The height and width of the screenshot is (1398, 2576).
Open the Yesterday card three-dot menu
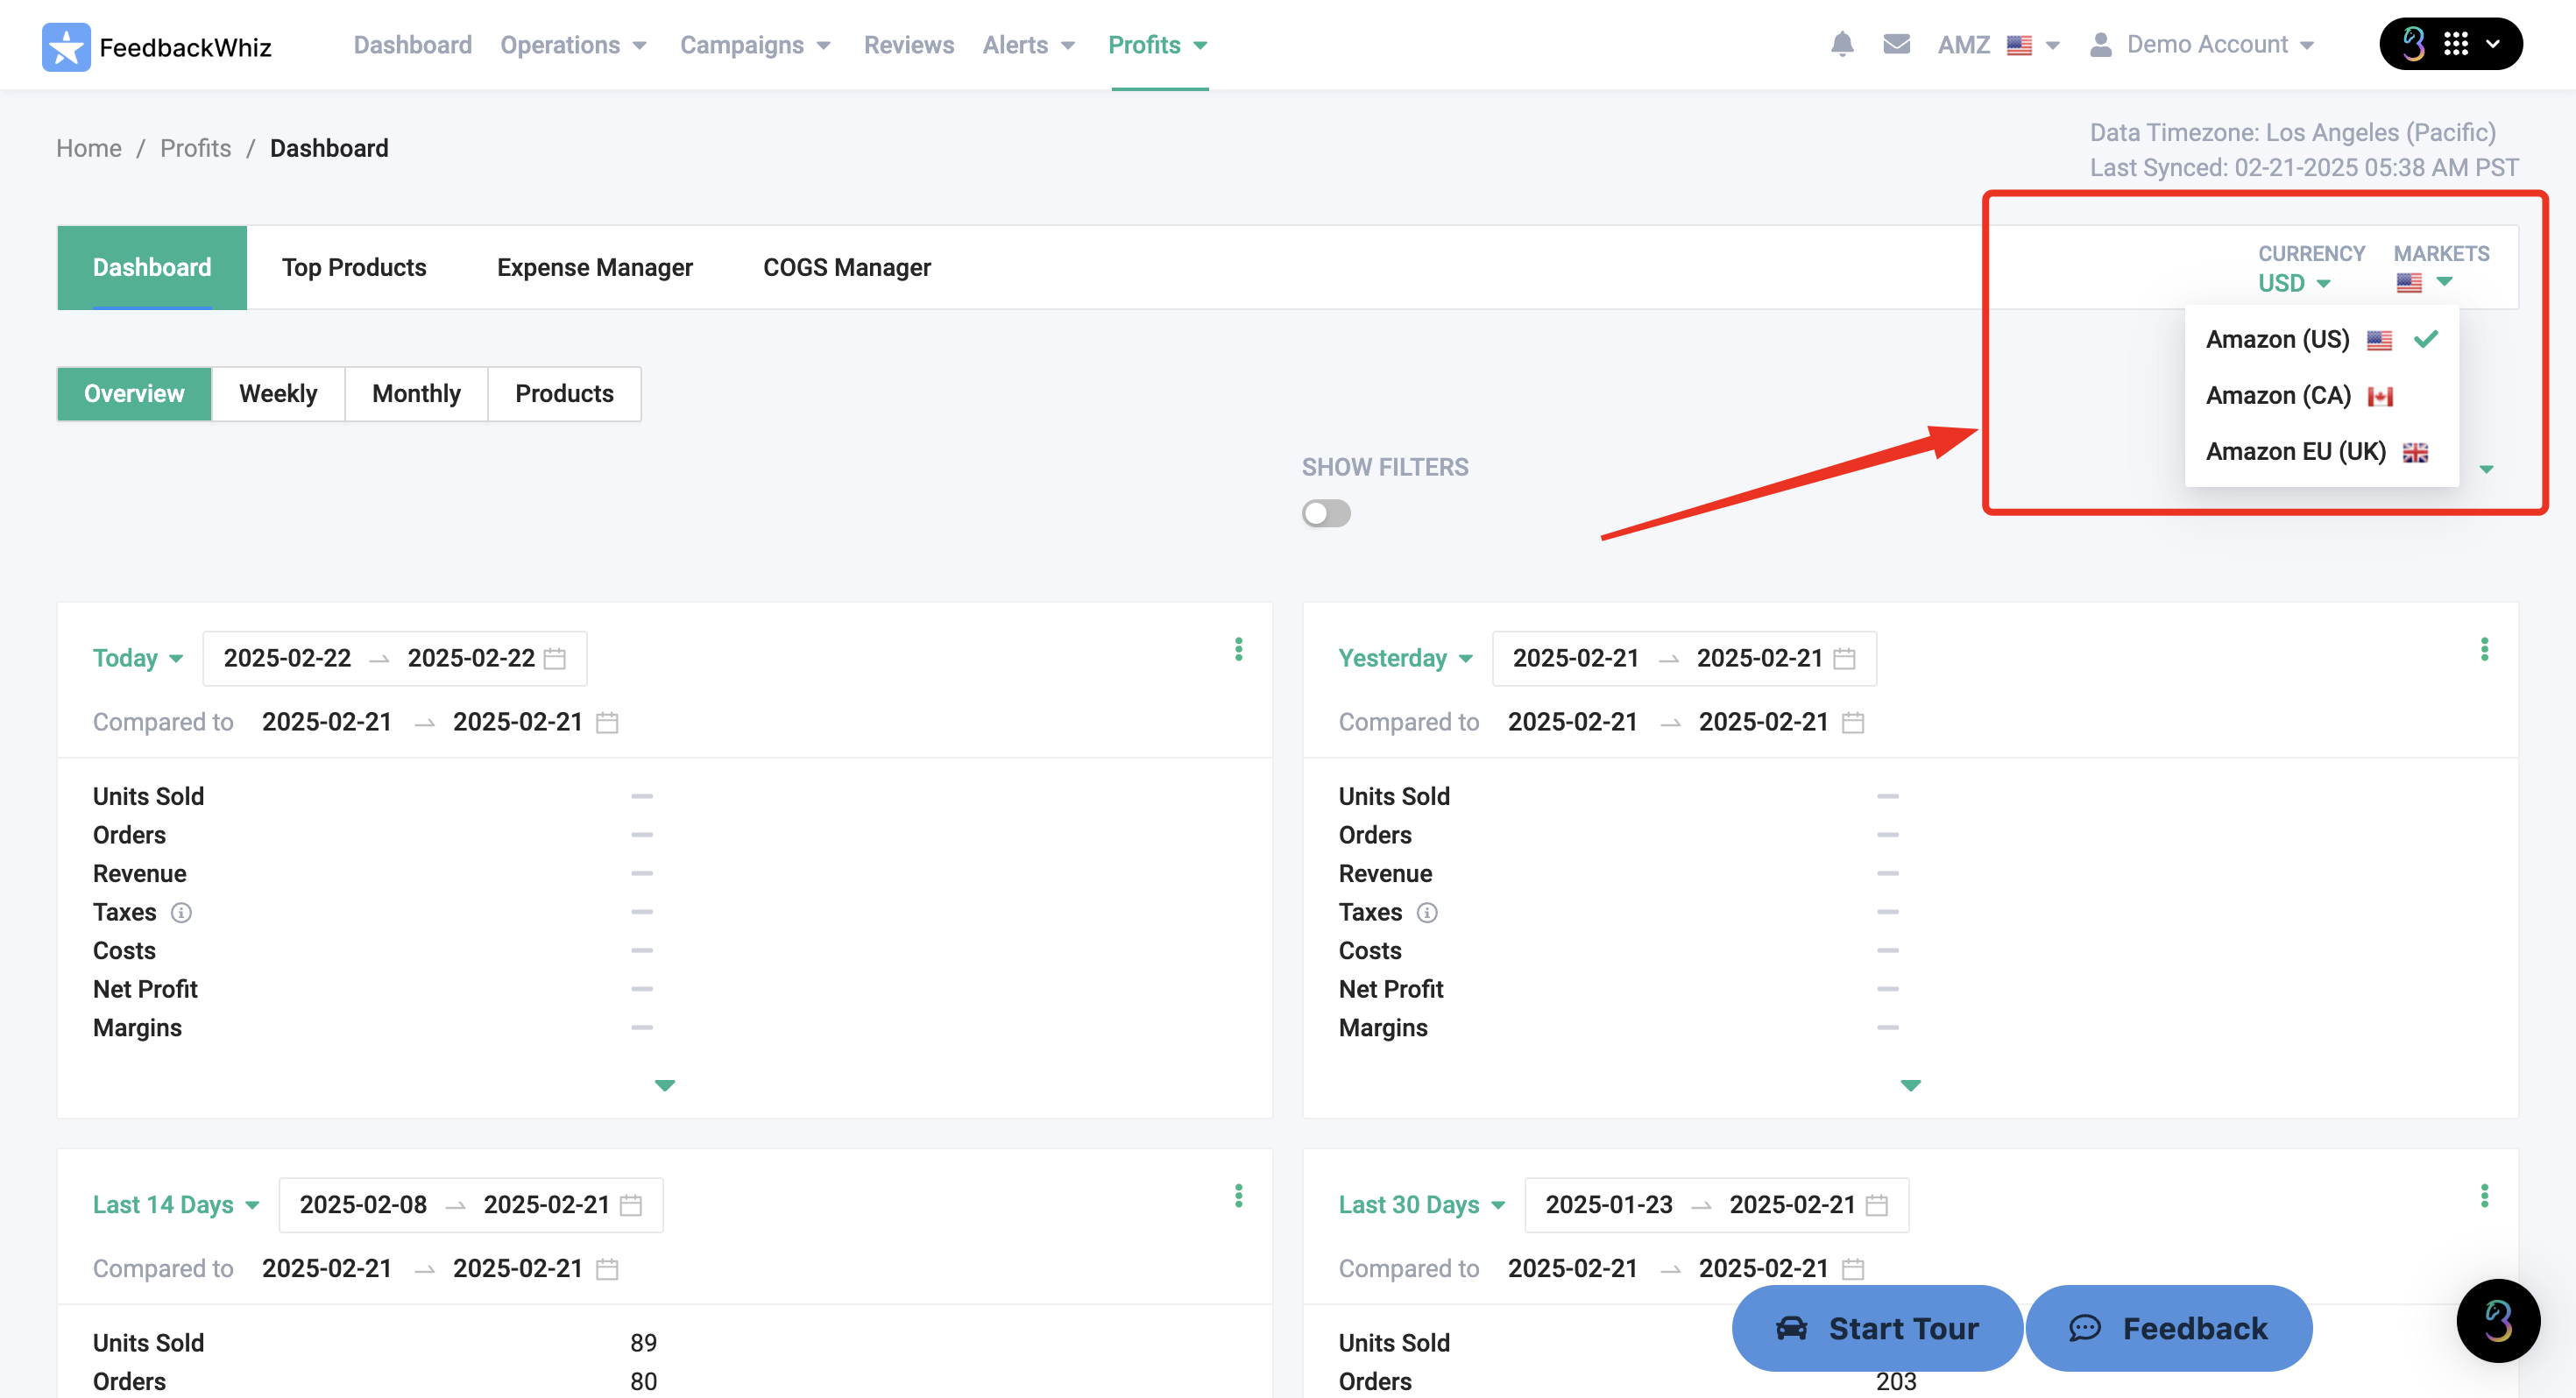pyautogui.click(x=2484, y=650)
